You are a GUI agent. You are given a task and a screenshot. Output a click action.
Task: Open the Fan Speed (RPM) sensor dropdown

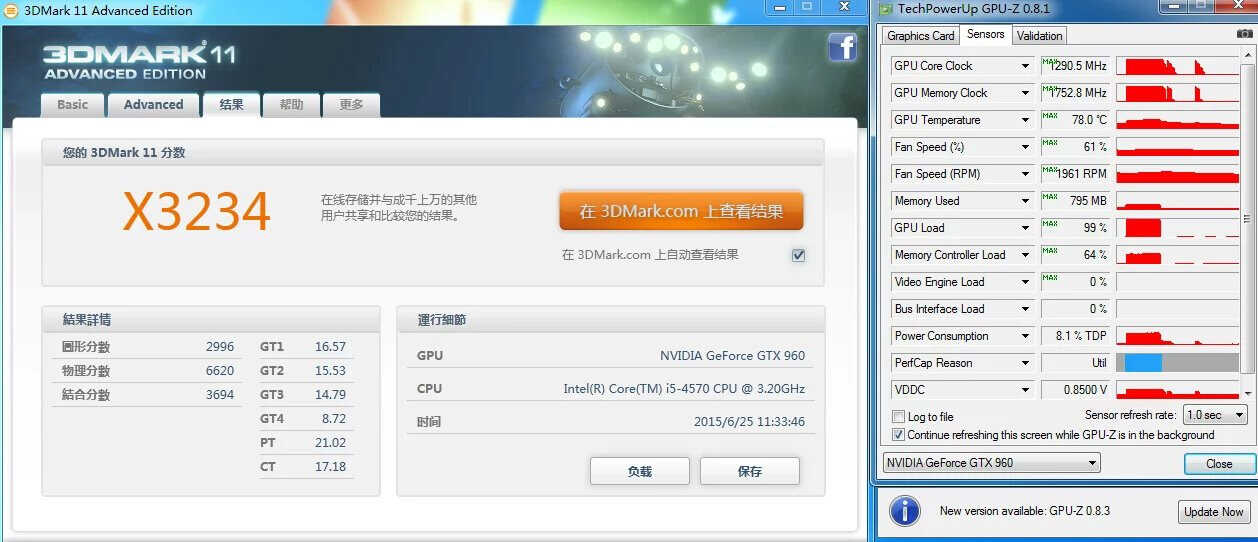(x=1025, y=174)
